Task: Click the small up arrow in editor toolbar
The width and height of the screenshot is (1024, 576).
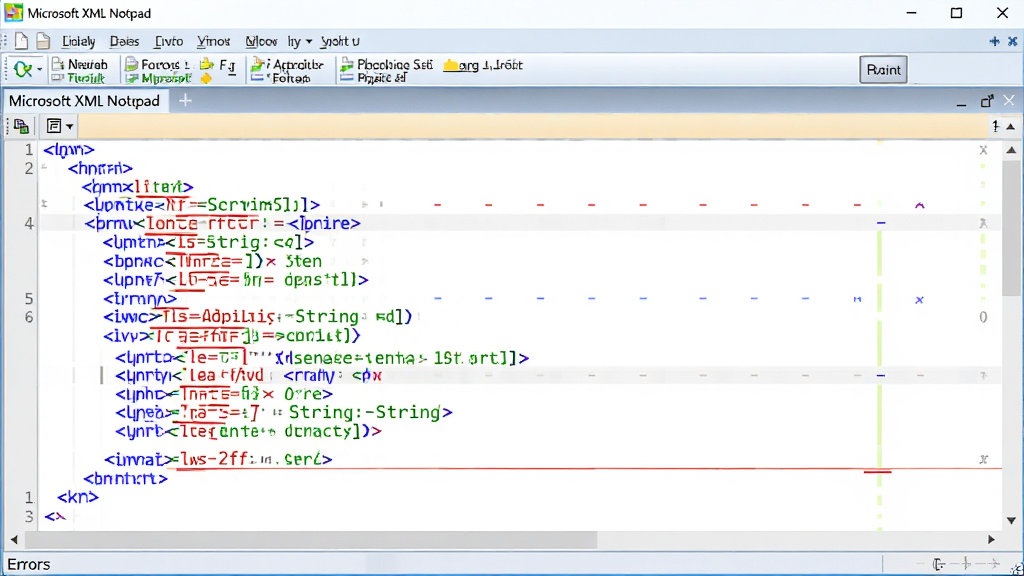Action: click(x=1011, y=127)
